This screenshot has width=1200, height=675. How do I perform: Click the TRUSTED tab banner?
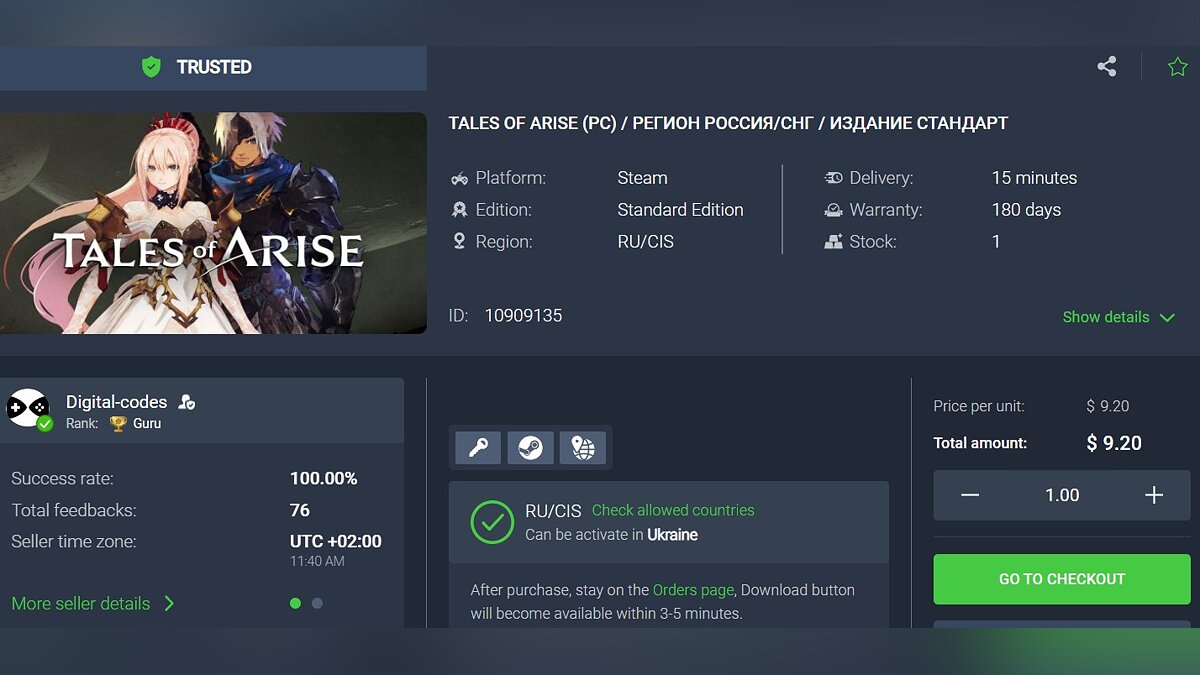tap(213, 67)
